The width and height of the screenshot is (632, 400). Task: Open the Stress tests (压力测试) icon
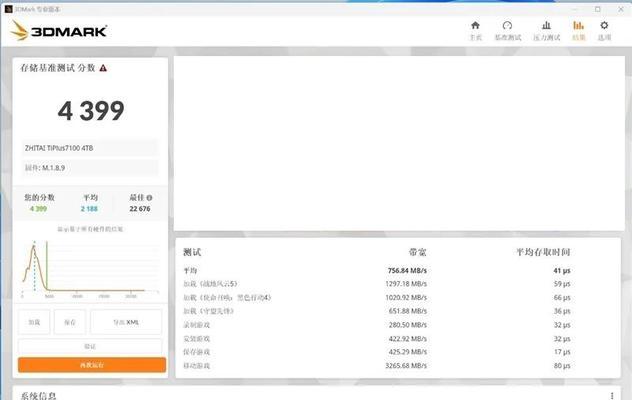point(547,25)
